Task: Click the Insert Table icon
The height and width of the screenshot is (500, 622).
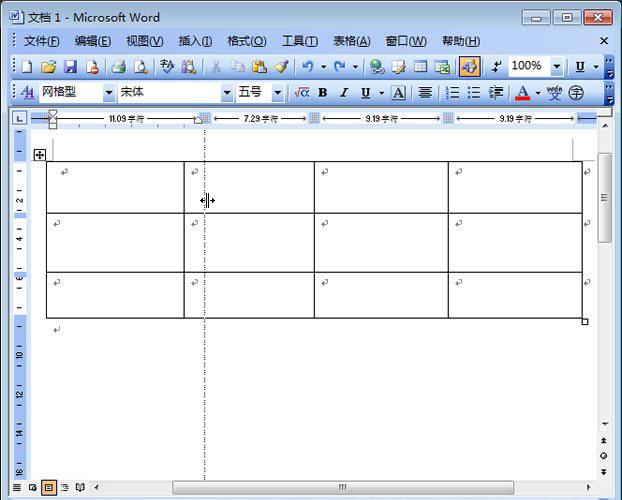Action: click(x=420, y=67)
